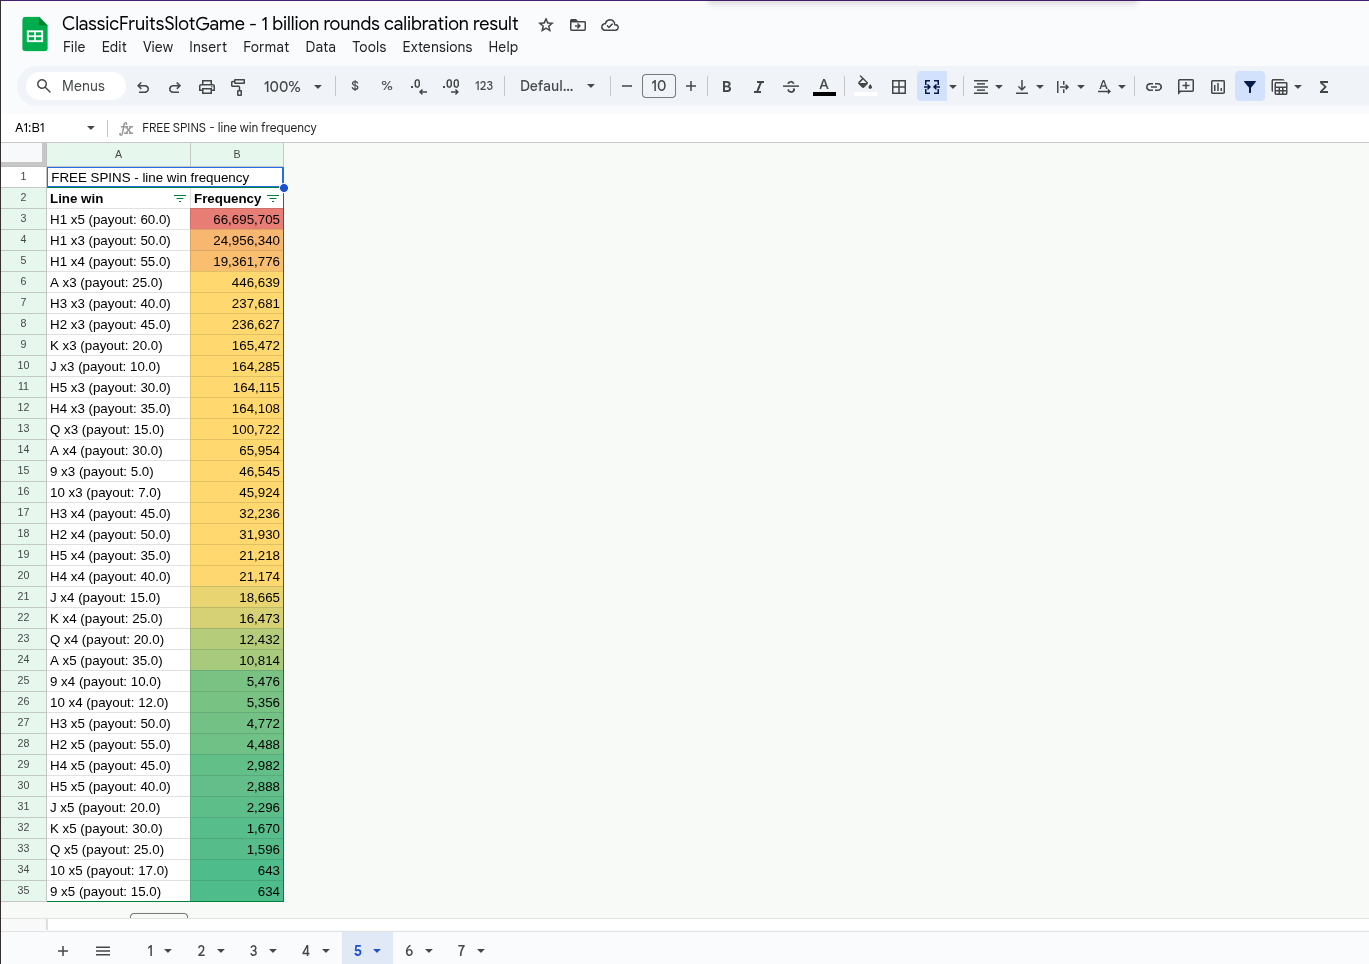Decrease font size with minus button
The width and height of the screenshot is (1369, 964).
(x=627, y=87)
